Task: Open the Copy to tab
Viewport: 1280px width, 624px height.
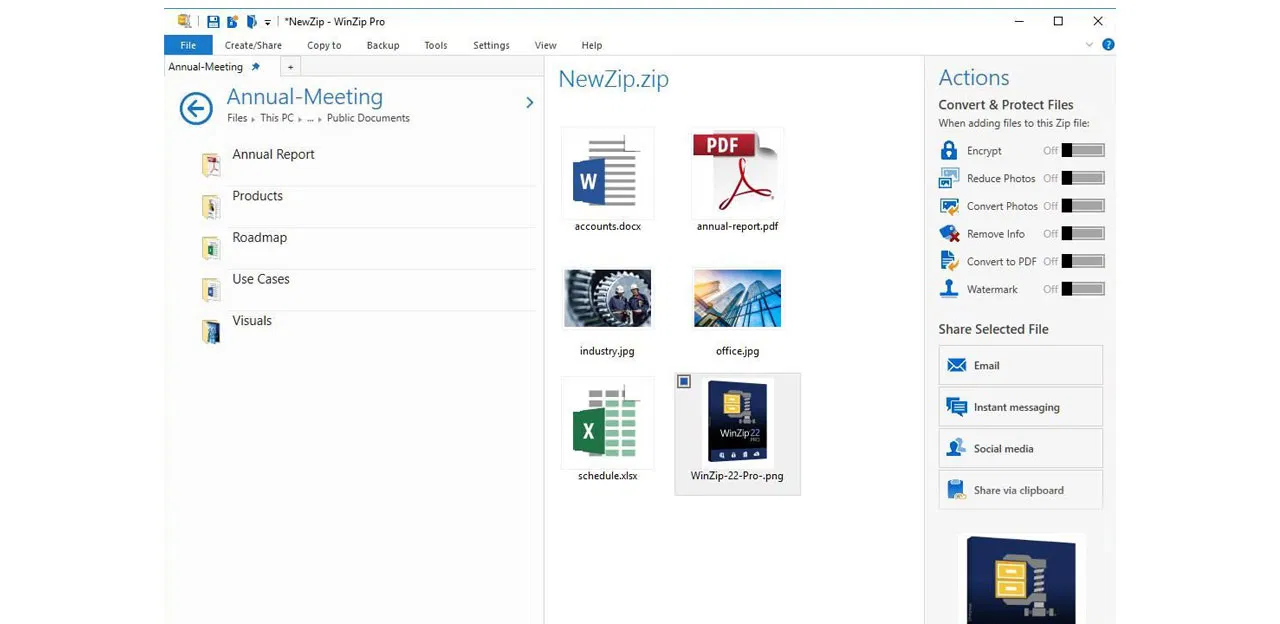Action: [x=324, y=45]
